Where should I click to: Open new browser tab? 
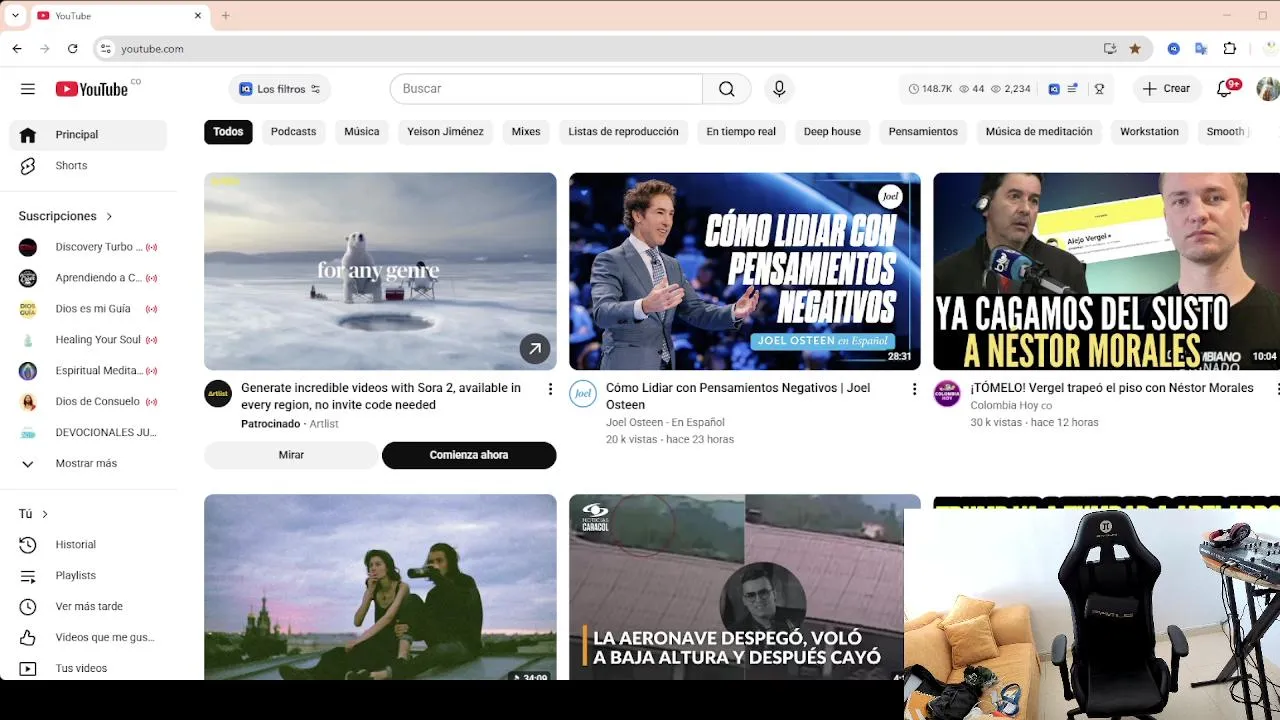[x=226, y=16]
